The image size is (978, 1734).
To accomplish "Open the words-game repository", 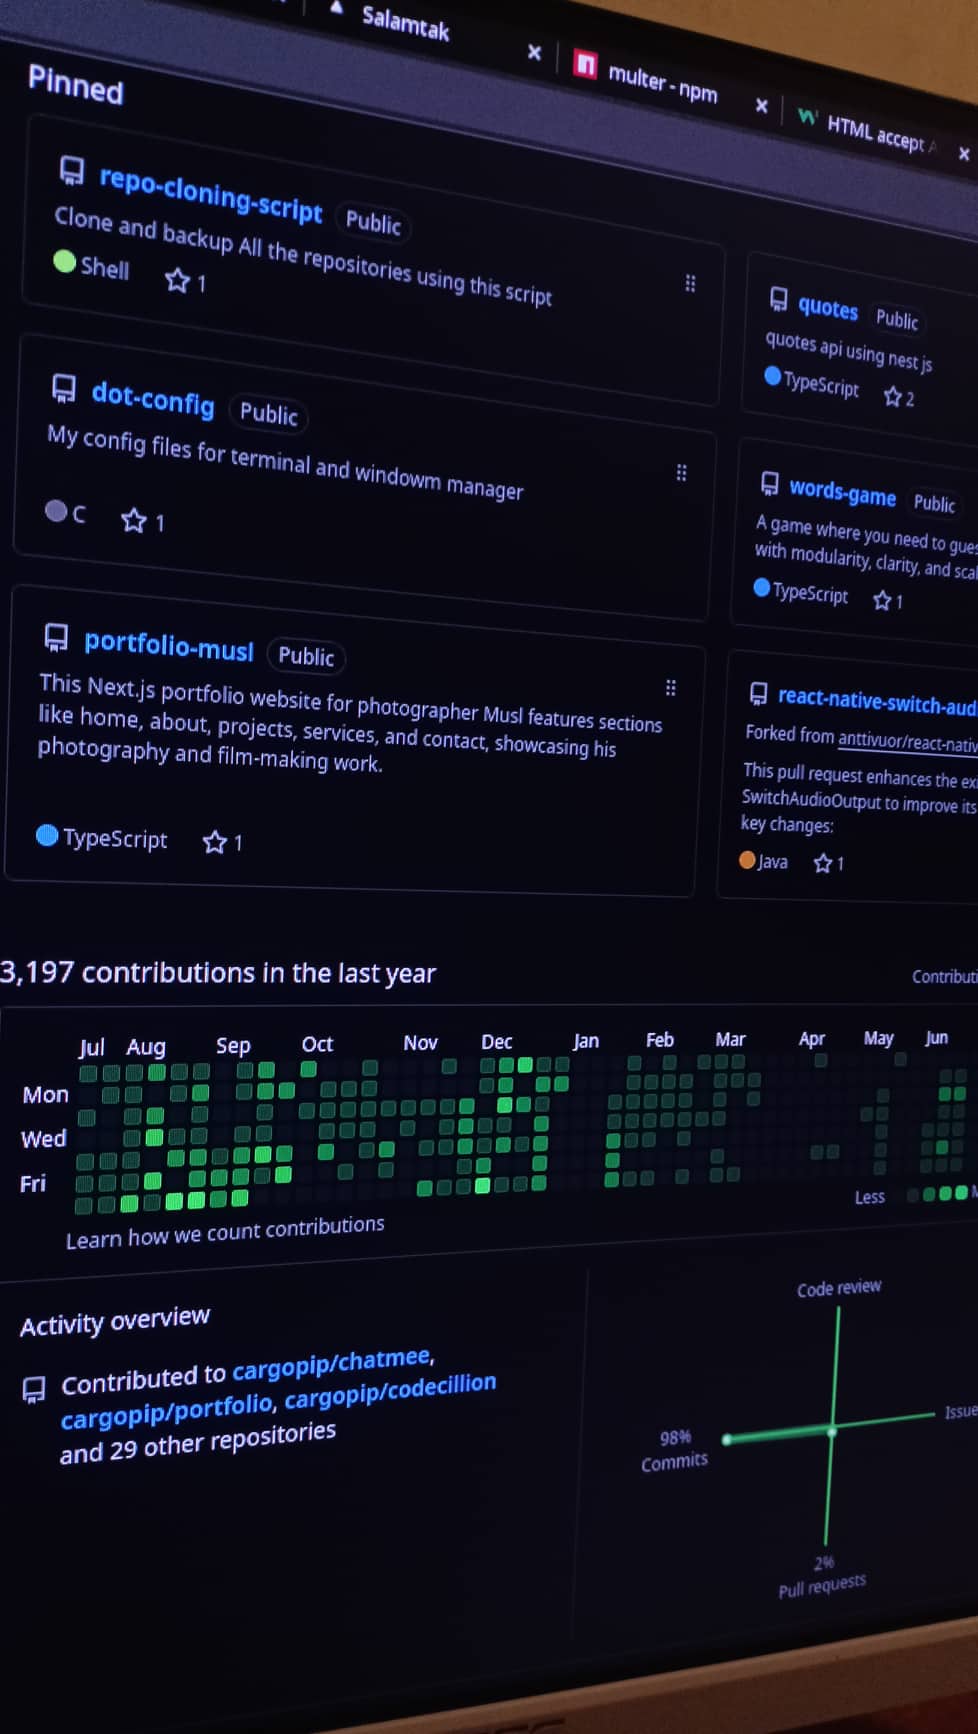I will [x=842, y=492].
